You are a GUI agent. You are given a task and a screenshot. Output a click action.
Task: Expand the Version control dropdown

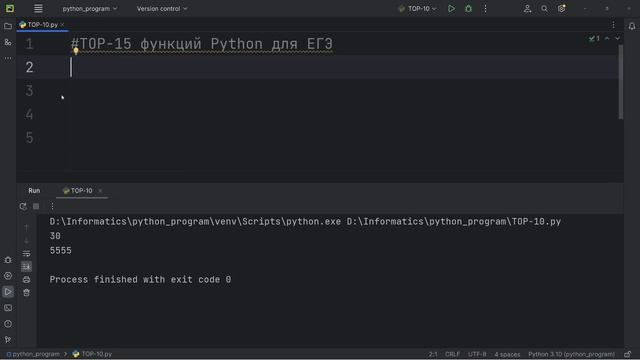coord(162,9)
